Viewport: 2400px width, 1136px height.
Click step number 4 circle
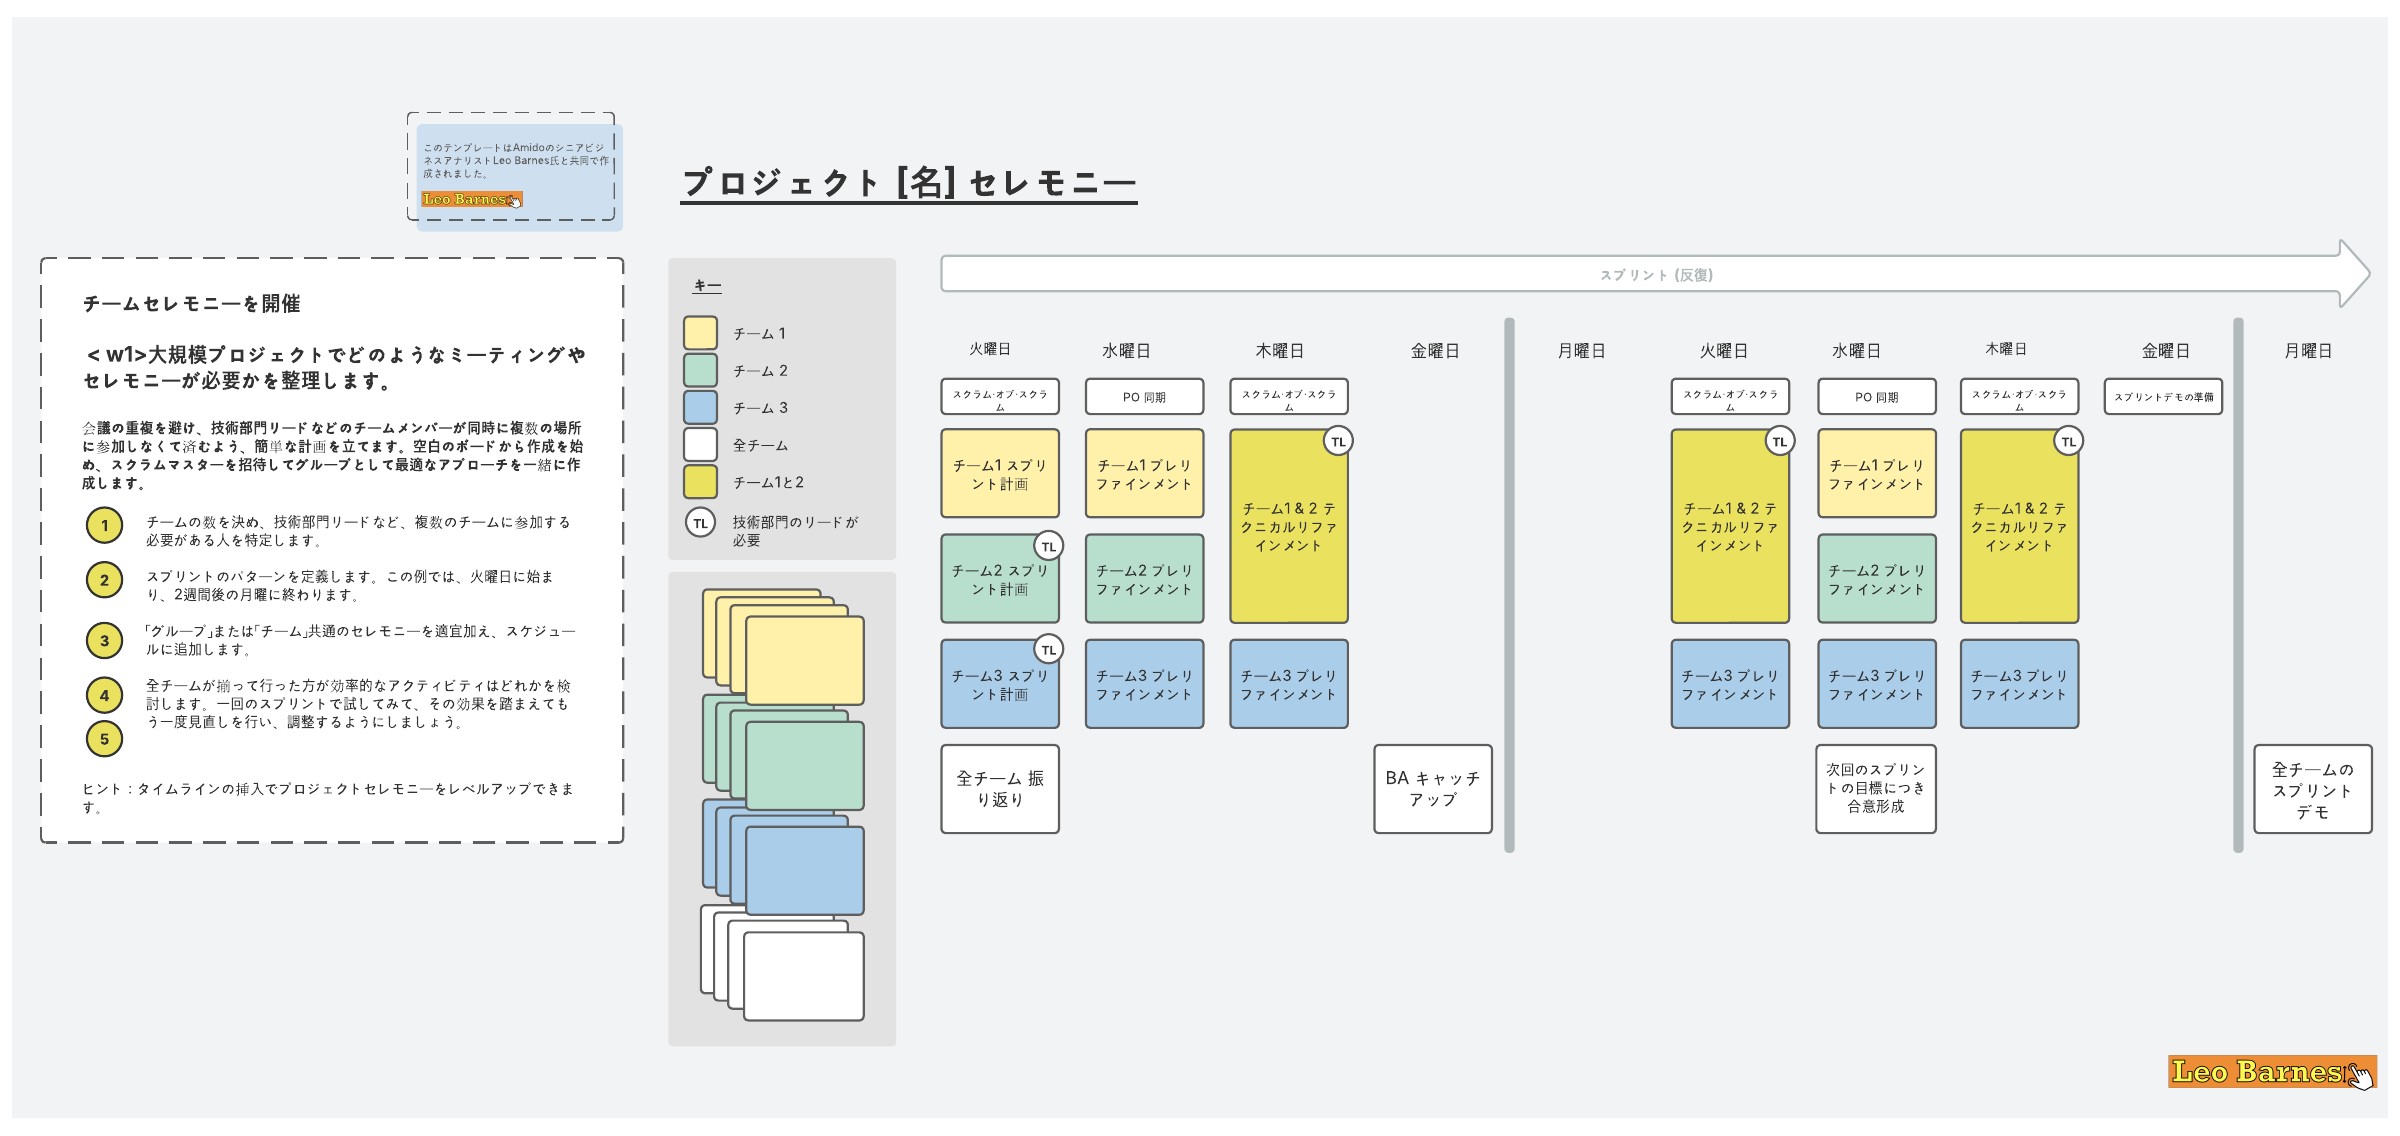[x=104, y=695]
